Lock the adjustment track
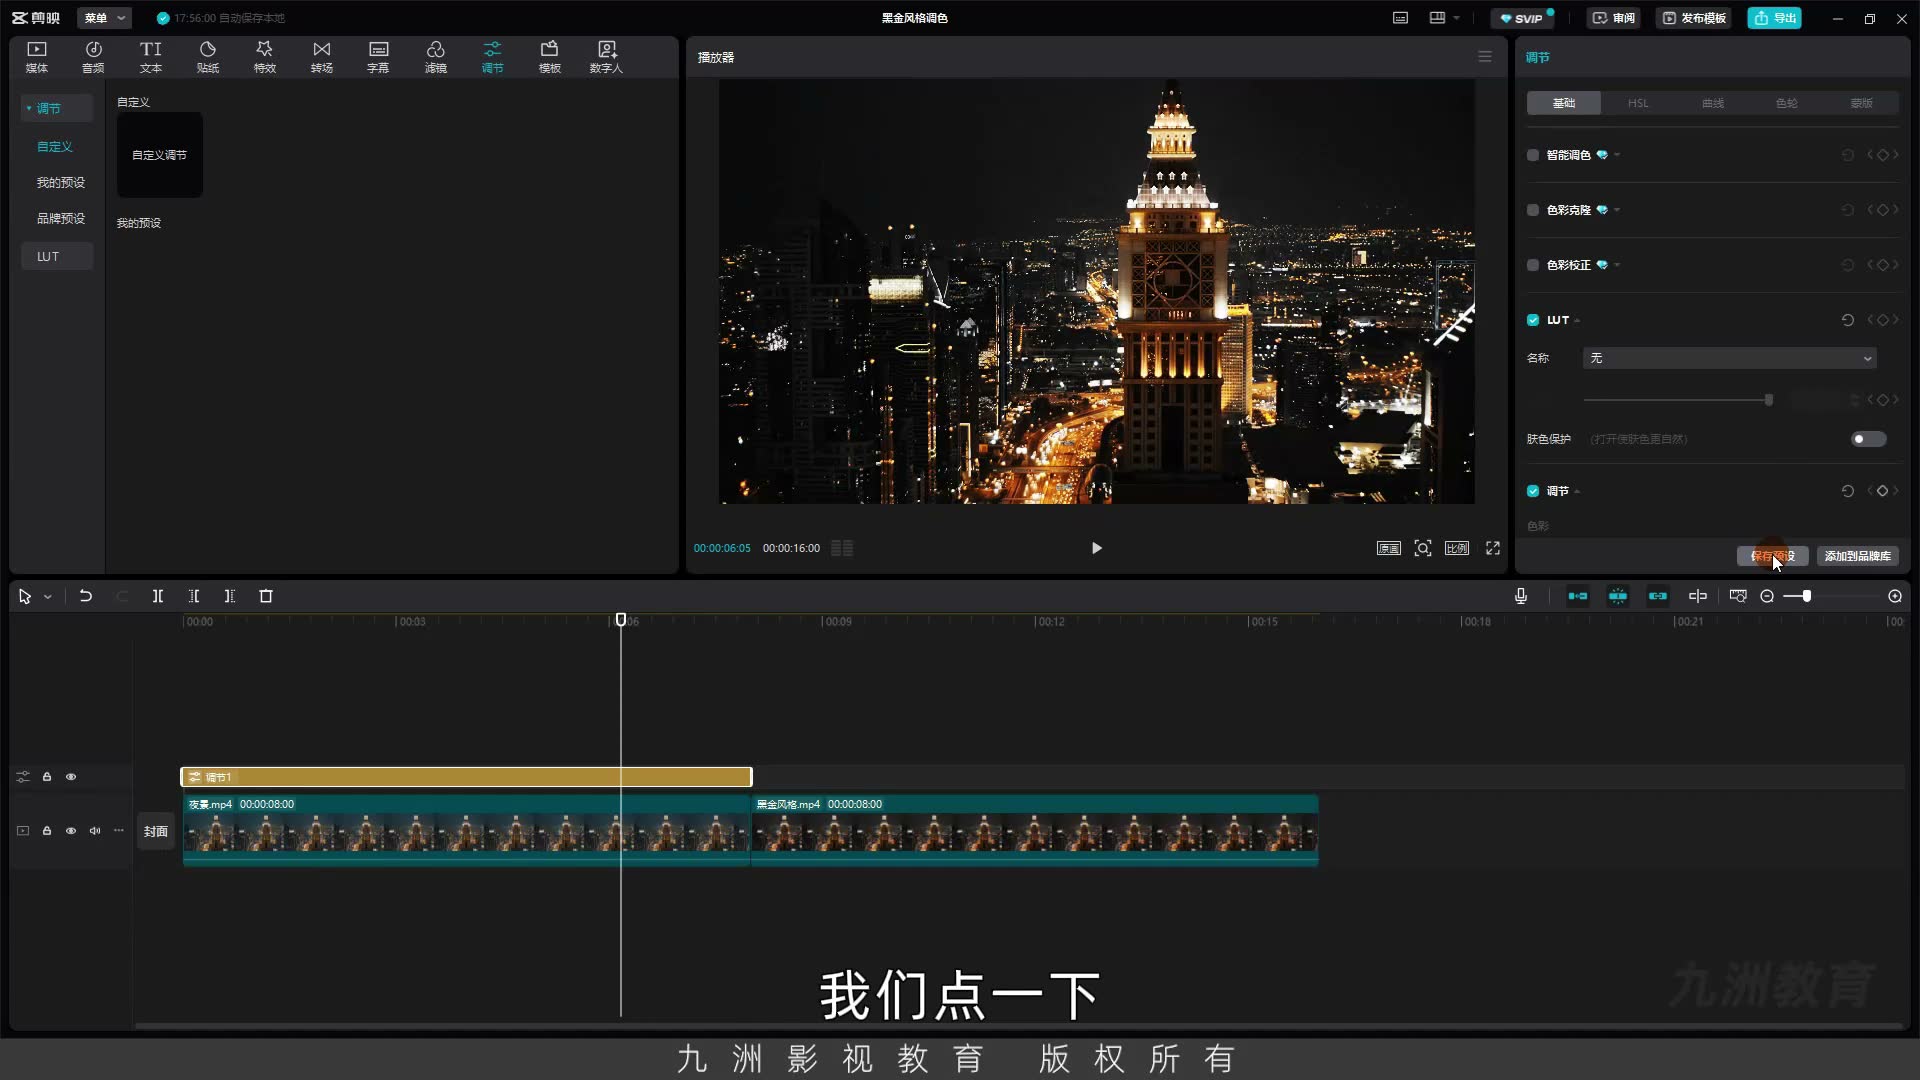Image resolution: width=1920 pixels, height=1080 pixels. click(x=47, y=777)
